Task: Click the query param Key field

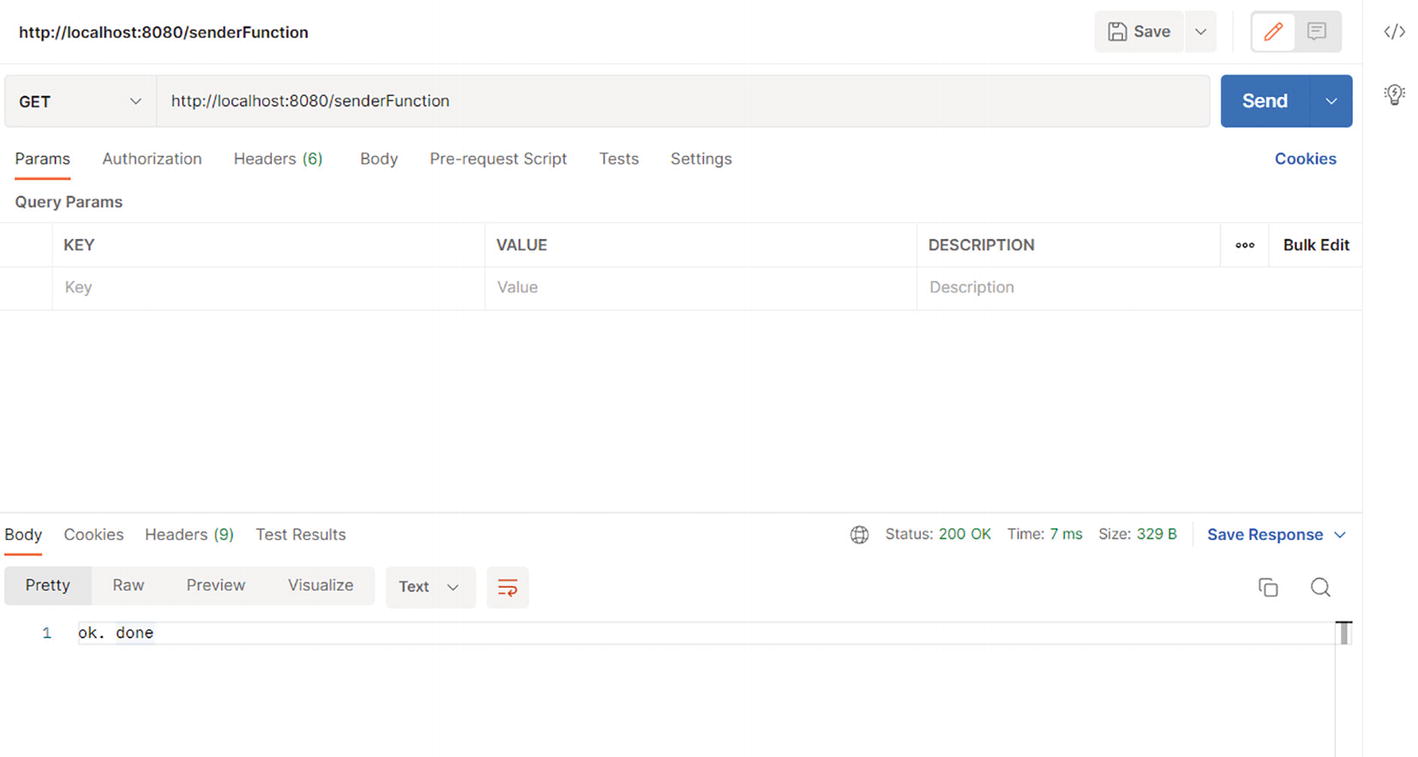Action: [x=268, y=288]
